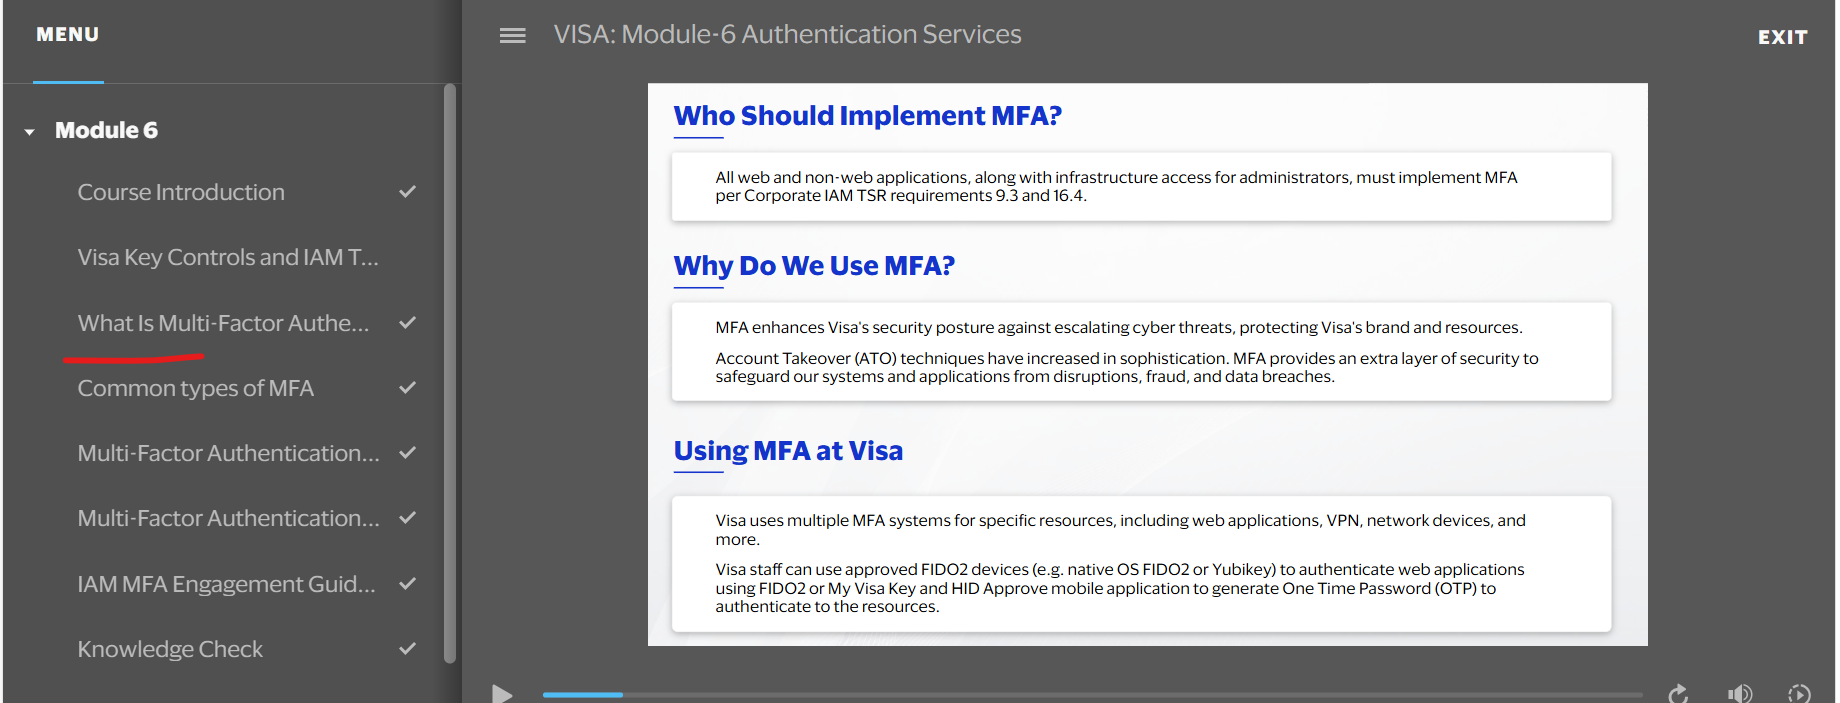The height and width of the screenshot is (703, 1840).
Task: Click the Why Do We Use MFA? heading
Action: [814, 266]
